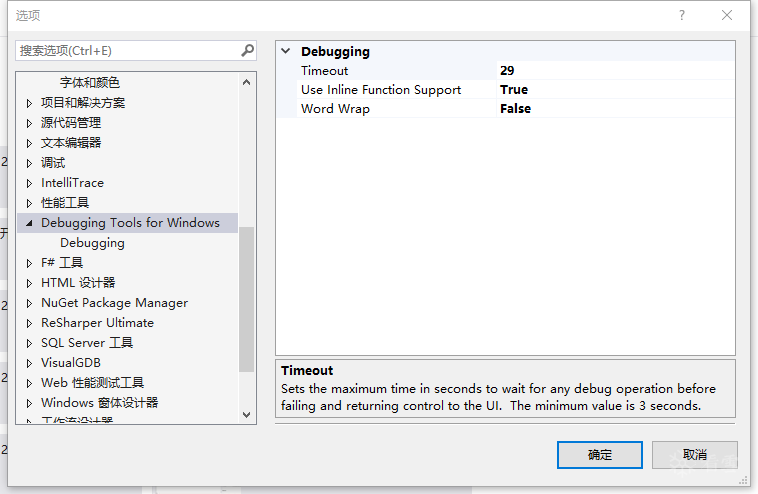The height and width of the screenshot is (494, 758).
Task: Toggle Use Inline Function Support value
Action: [614, 90]
